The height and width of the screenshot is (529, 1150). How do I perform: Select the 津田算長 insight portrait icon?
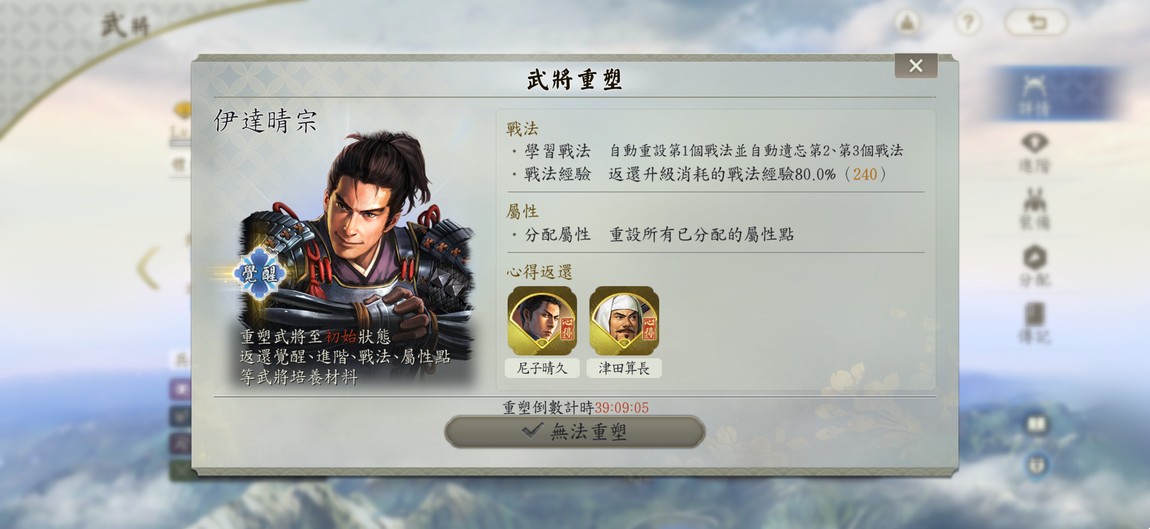(624, 321)
